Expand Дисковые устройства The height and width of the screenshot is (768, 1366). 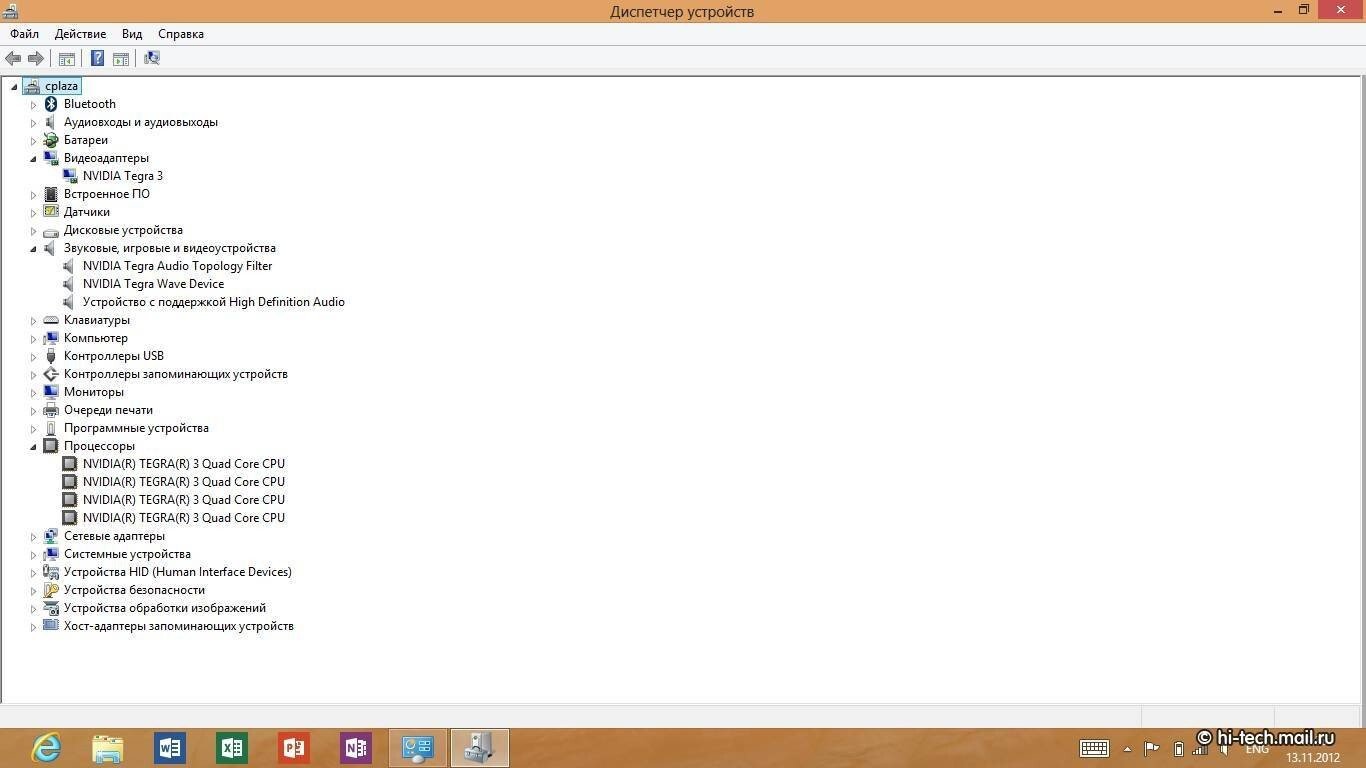point(33,230)
